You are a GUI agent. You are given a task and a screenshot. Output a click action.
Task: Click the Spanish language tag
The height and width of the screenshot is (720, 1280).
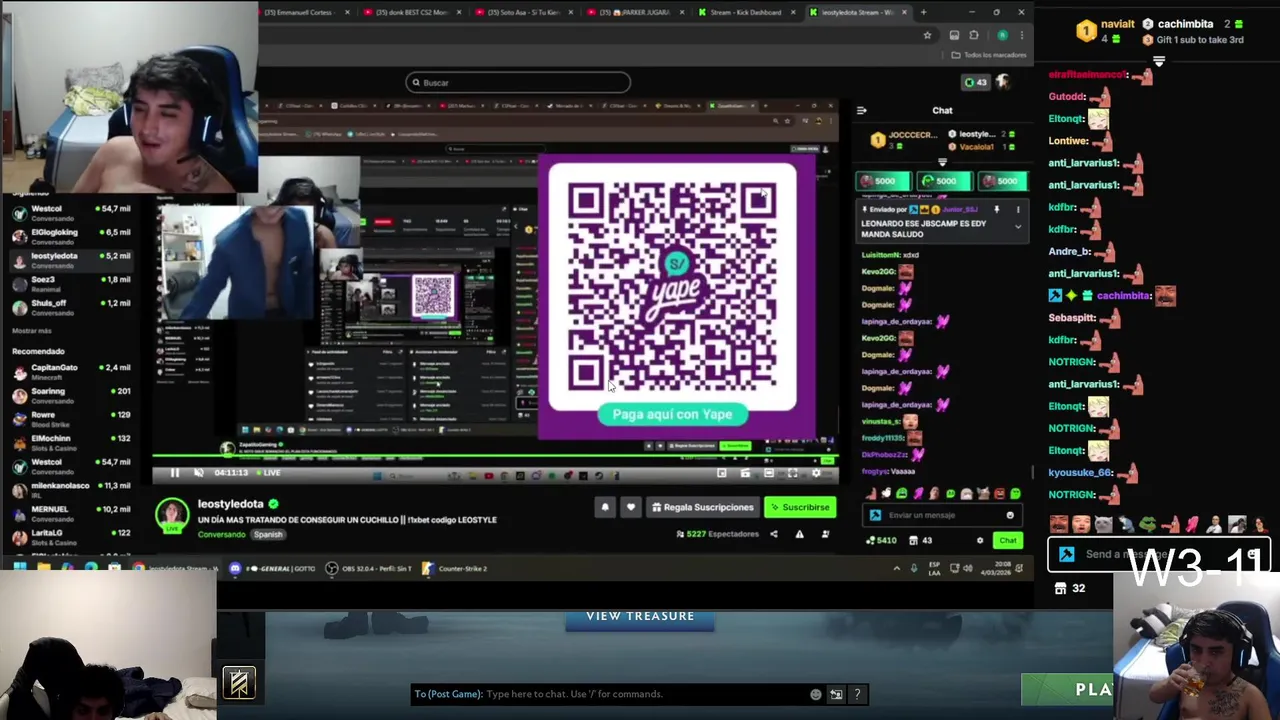[268, 535]
